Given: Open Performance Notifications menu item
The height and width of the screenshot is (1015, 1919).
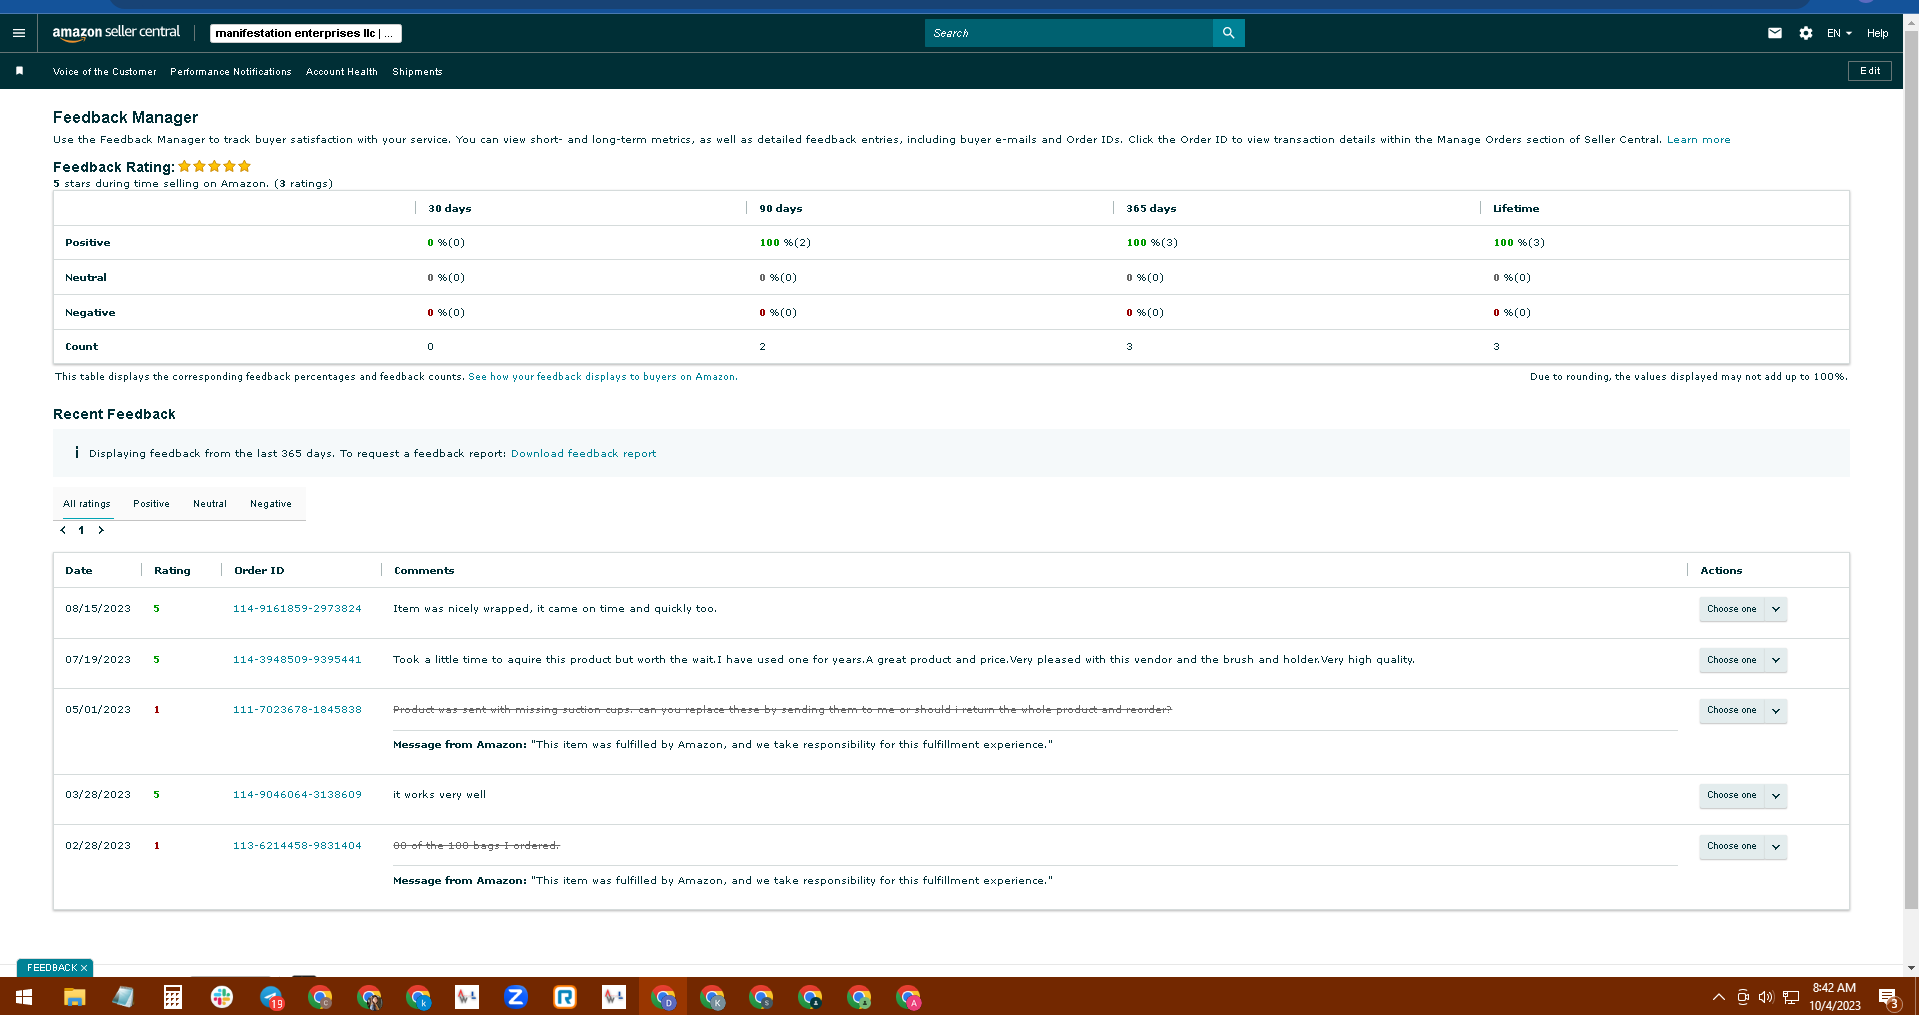Looking at the screenshot, I should tap(231, 72).
